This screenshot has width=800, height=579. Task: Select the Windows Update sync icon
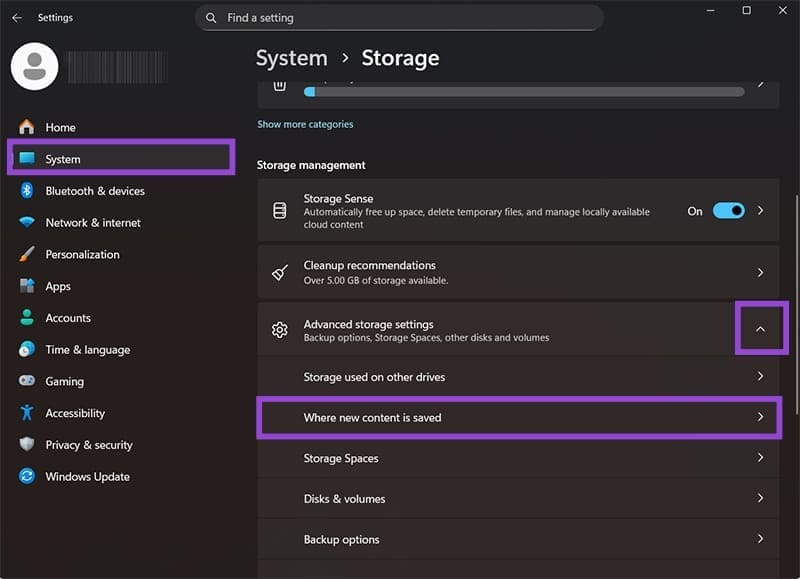pyautogui.click(x=27, y=477)
